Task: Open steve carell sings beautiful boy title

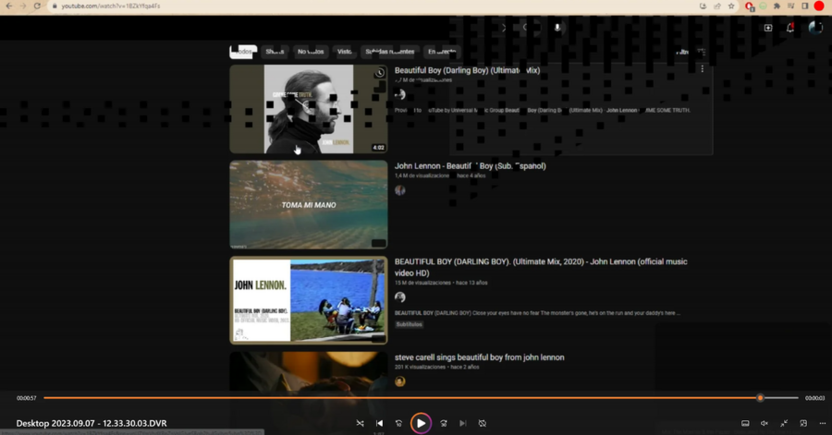Action: 479,358
